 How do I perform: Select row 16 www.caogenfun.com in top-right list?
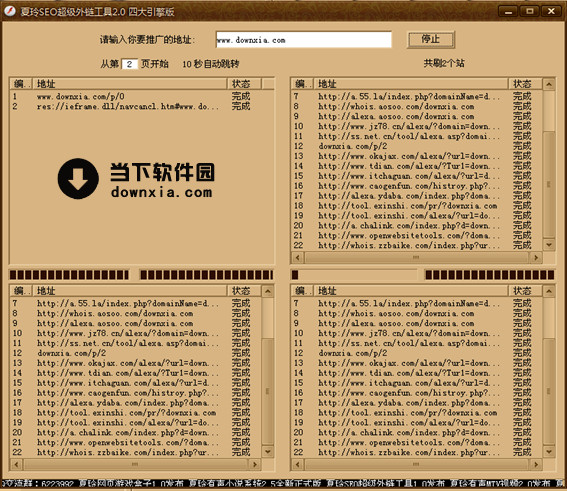tap(416, 186)
